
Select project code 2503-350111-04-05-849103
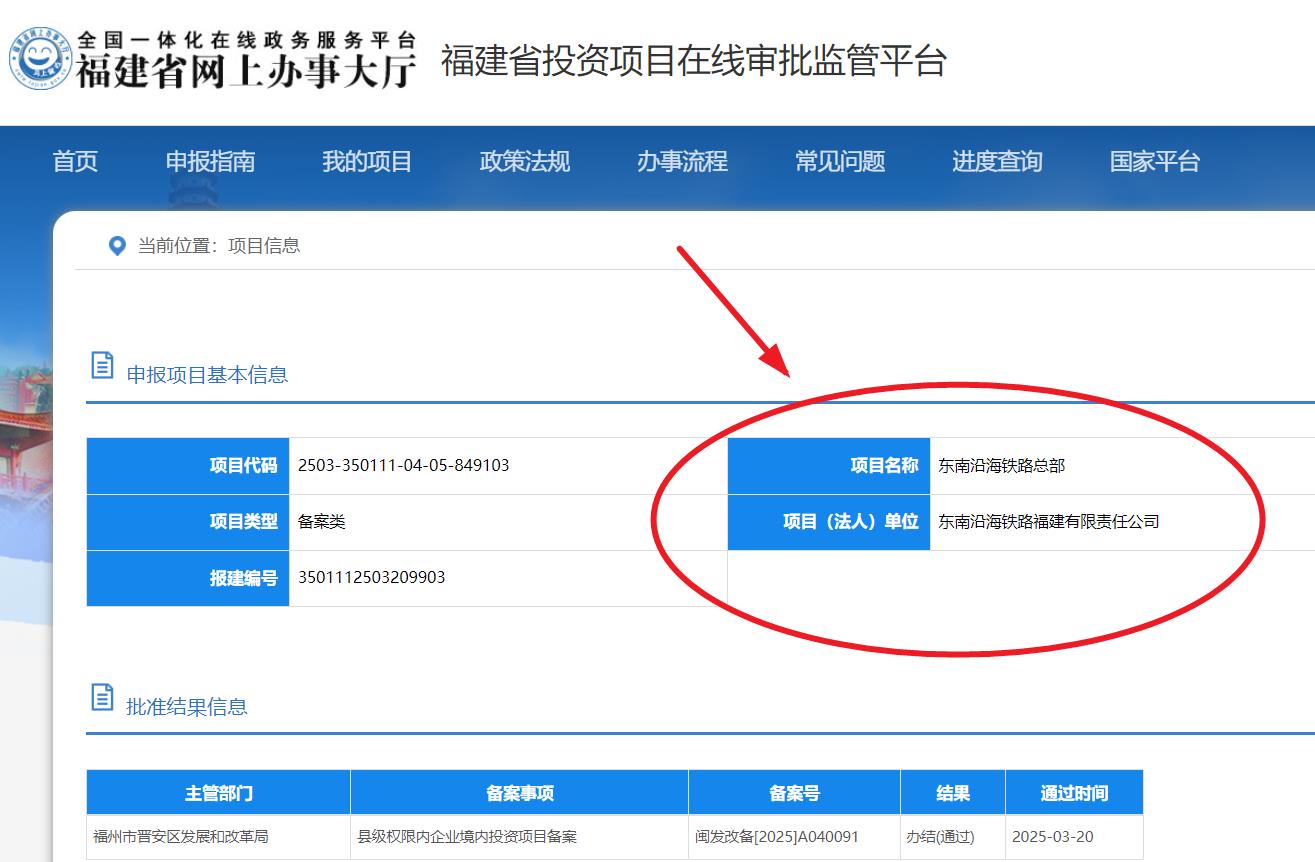point(404,465)
